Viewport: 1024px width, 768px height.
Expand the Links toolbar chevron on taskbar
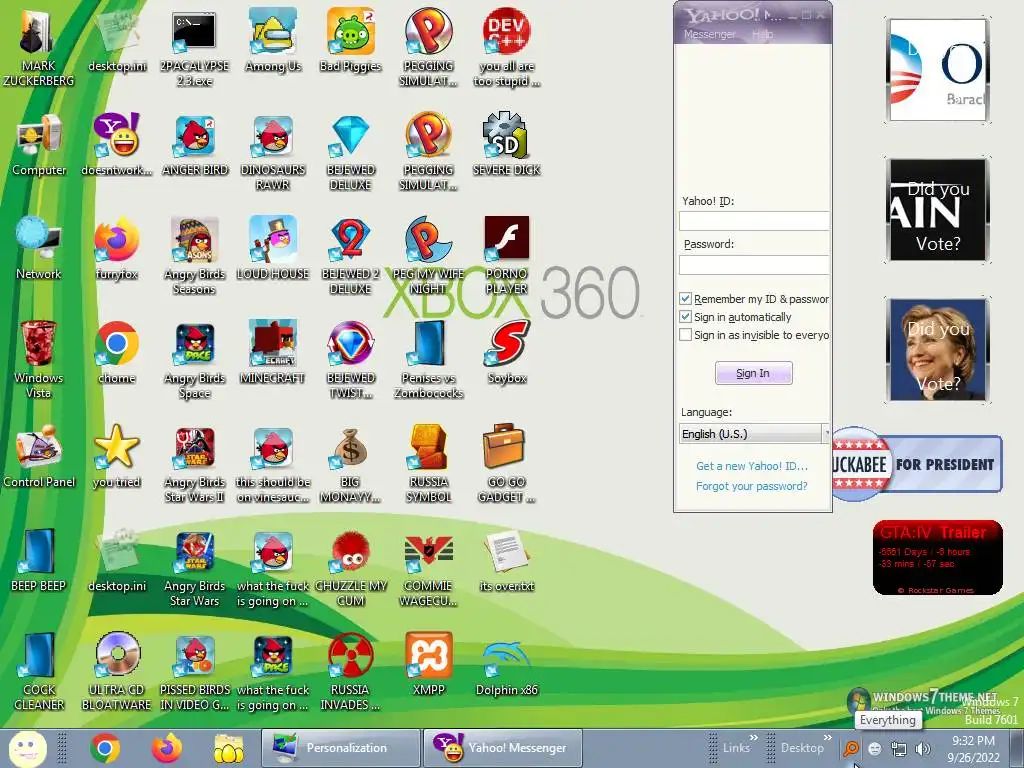click(754, 738)
